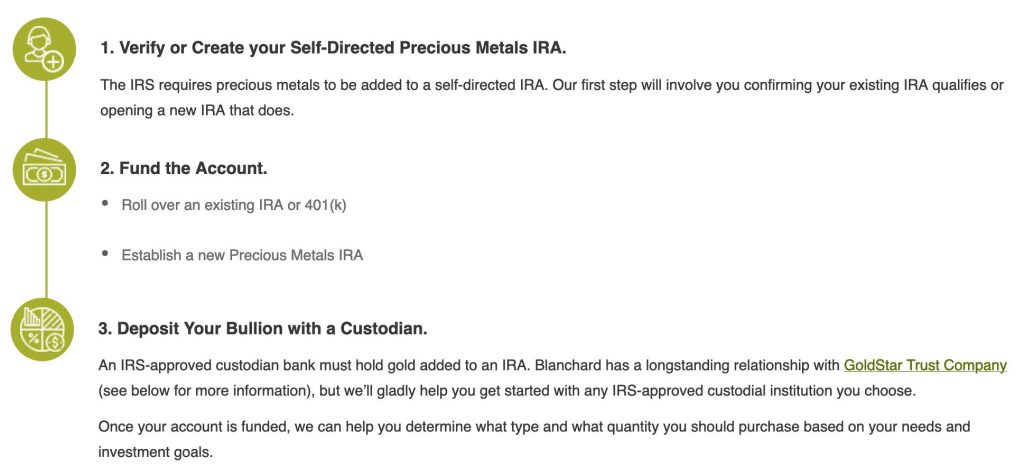Click the bullet dot before 'Establish a new Precious Metals IRA'
Screen dimensions: 1024x476
pyautogui.click(x=106, y=254)
